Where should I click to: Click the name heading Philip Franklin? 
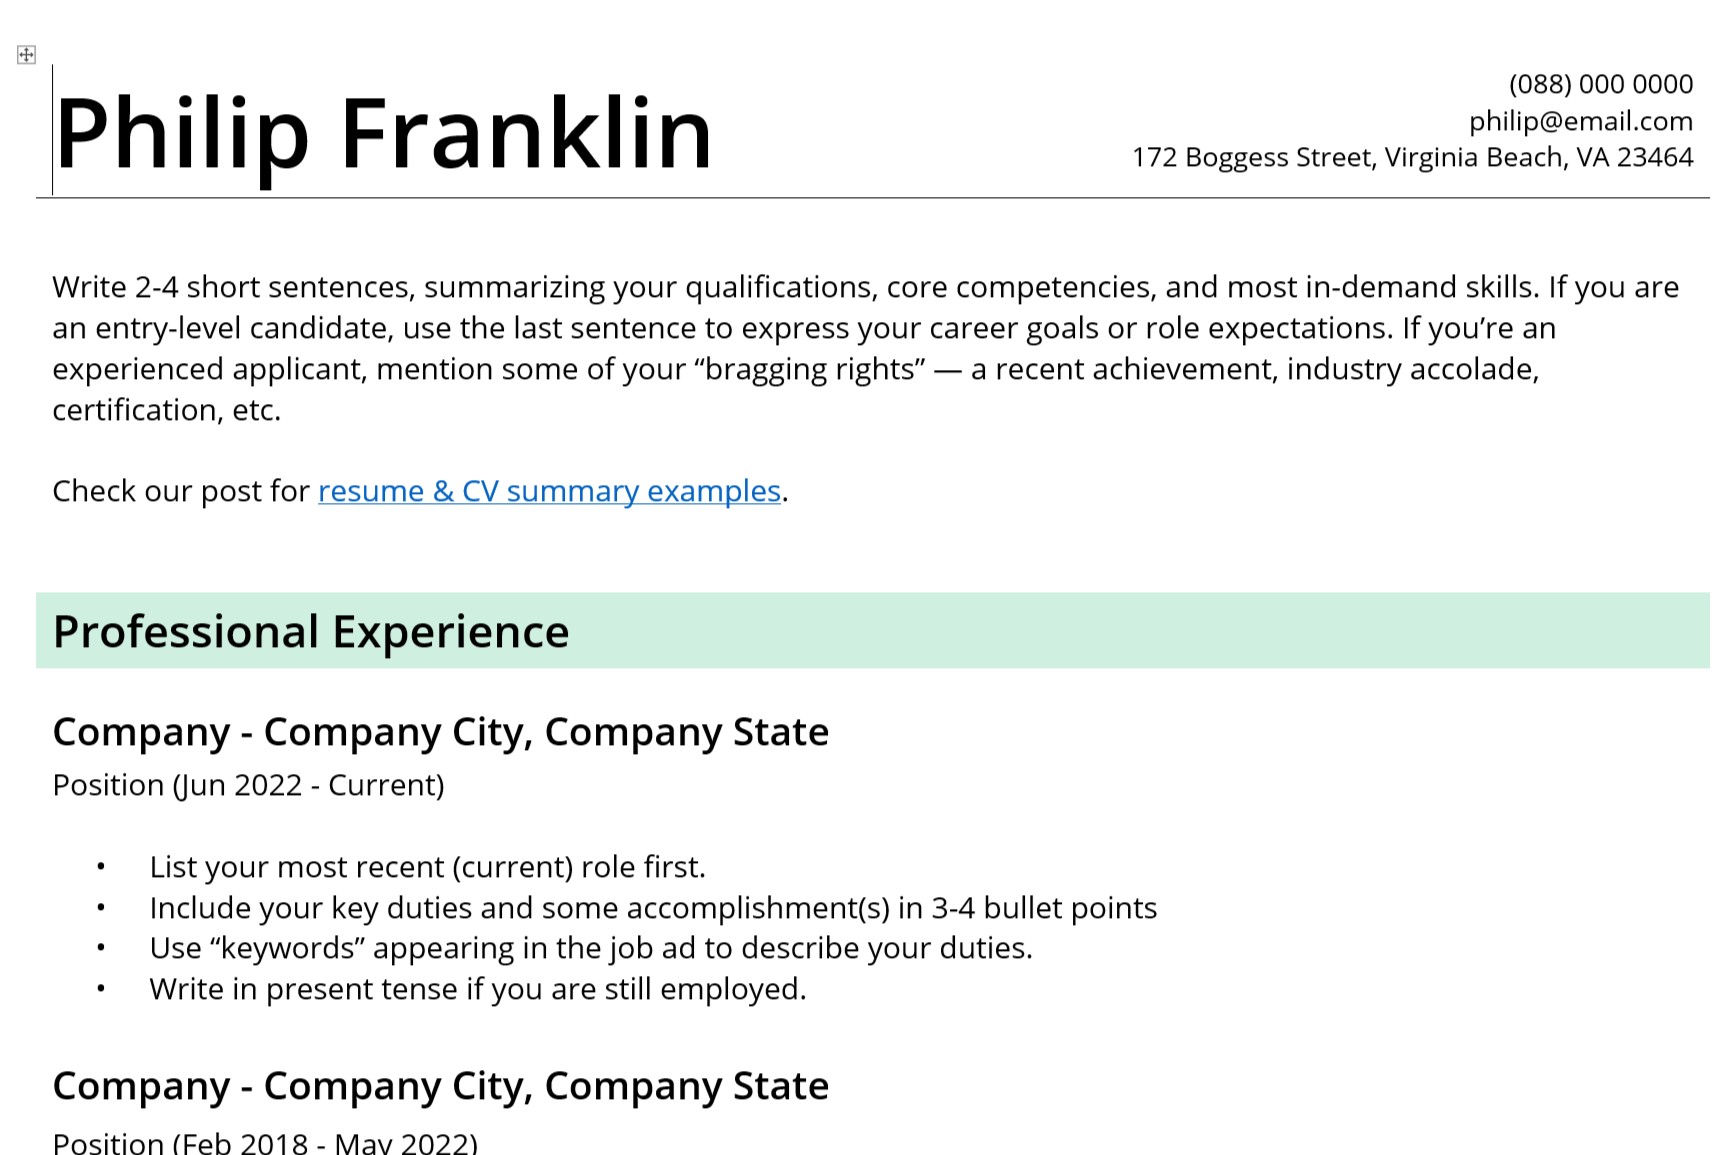383,134
